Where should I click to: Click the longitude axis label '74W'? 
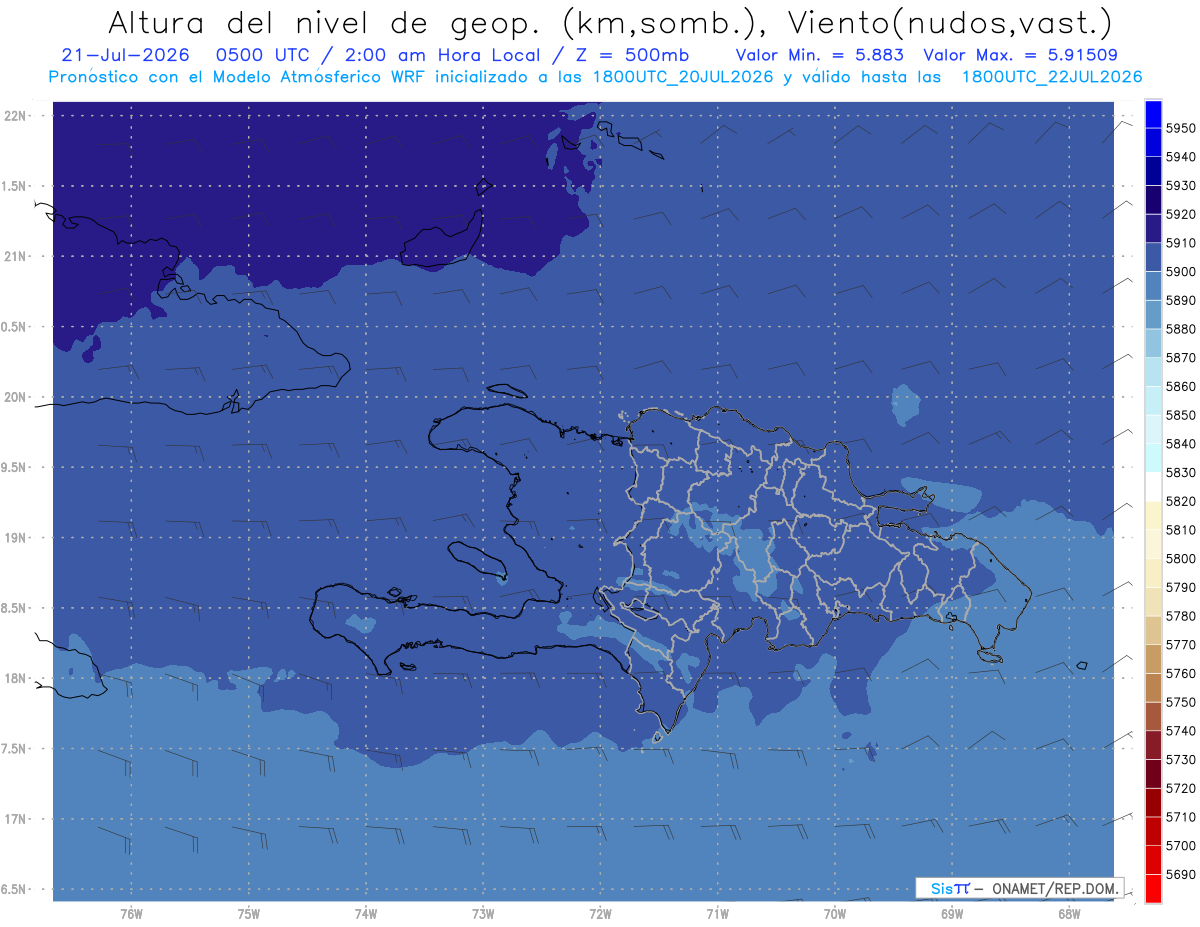pos(366,914)
